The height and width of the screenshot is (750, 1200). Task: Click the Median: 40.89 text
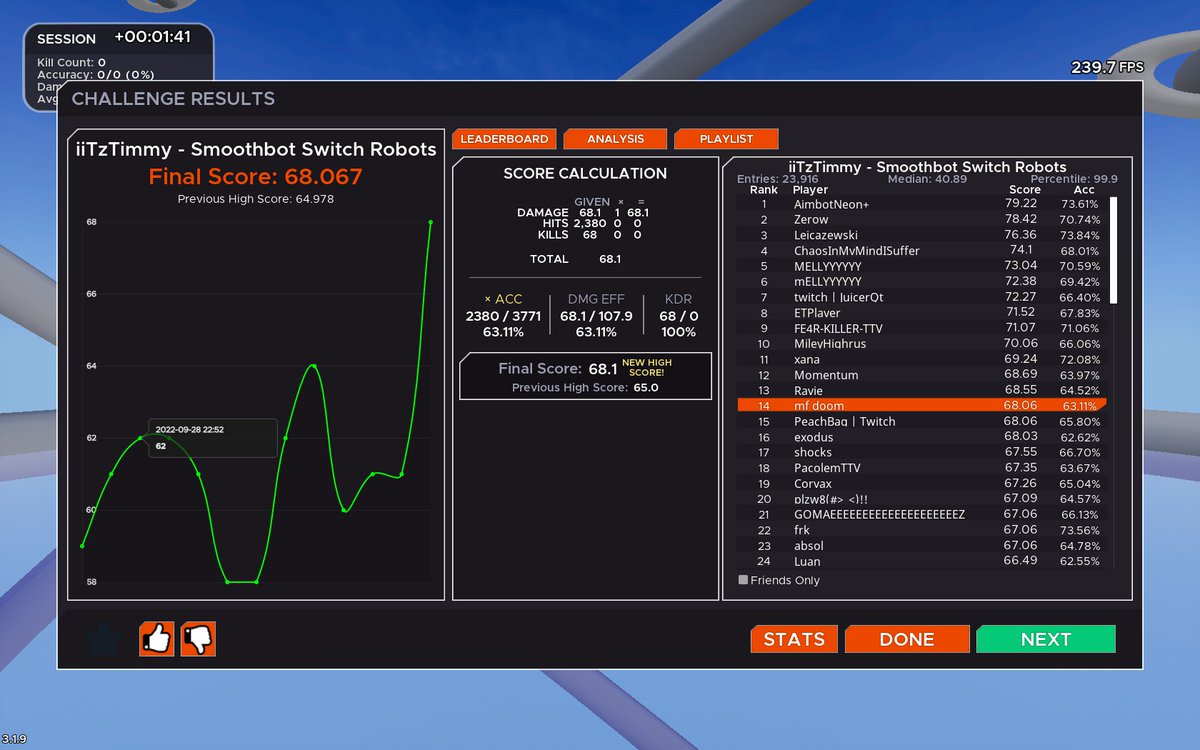point(927,179)
